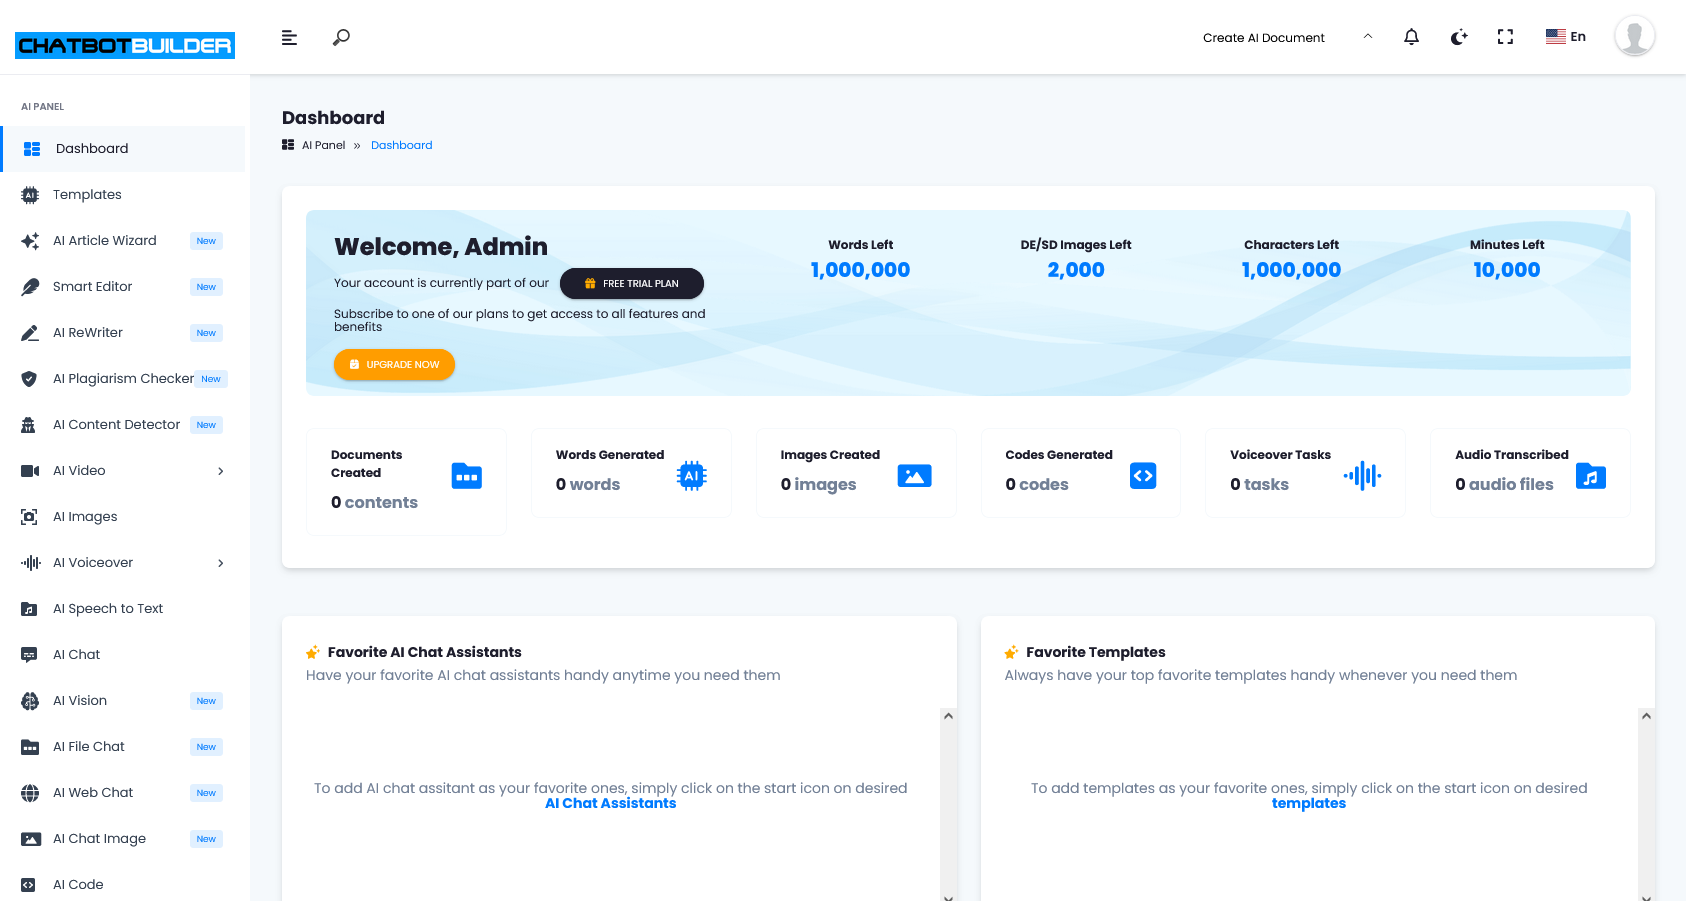Open the search icon in the top bar

coord(340,37)
